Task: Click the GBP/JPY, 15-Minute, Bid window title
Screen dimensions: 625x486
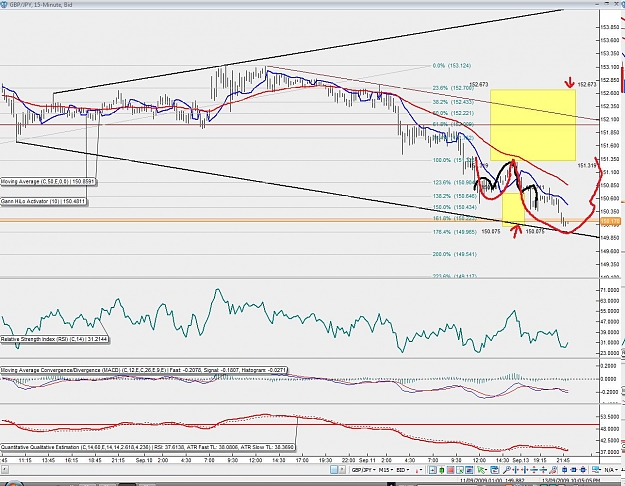Action: click(41, 5)
